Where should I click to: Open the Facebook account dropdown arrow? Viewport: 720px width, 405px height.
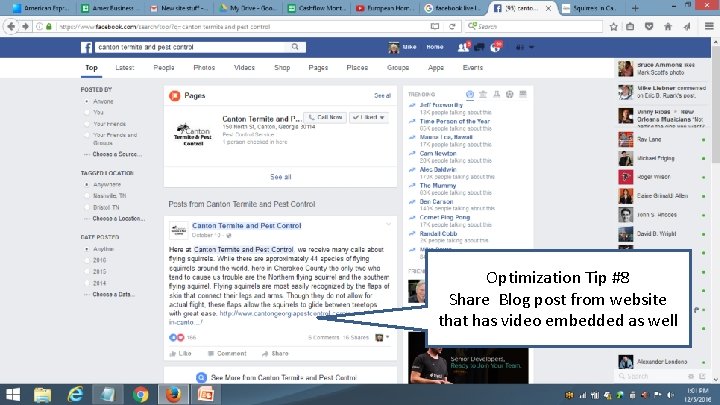[531, 47]
